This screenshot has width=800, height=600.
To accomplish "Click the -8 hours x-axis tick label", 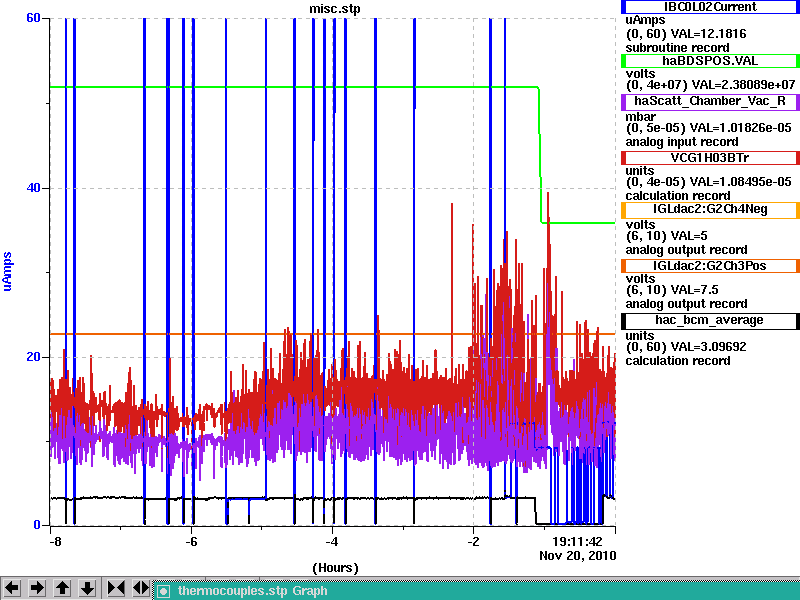I will [55, 541].
